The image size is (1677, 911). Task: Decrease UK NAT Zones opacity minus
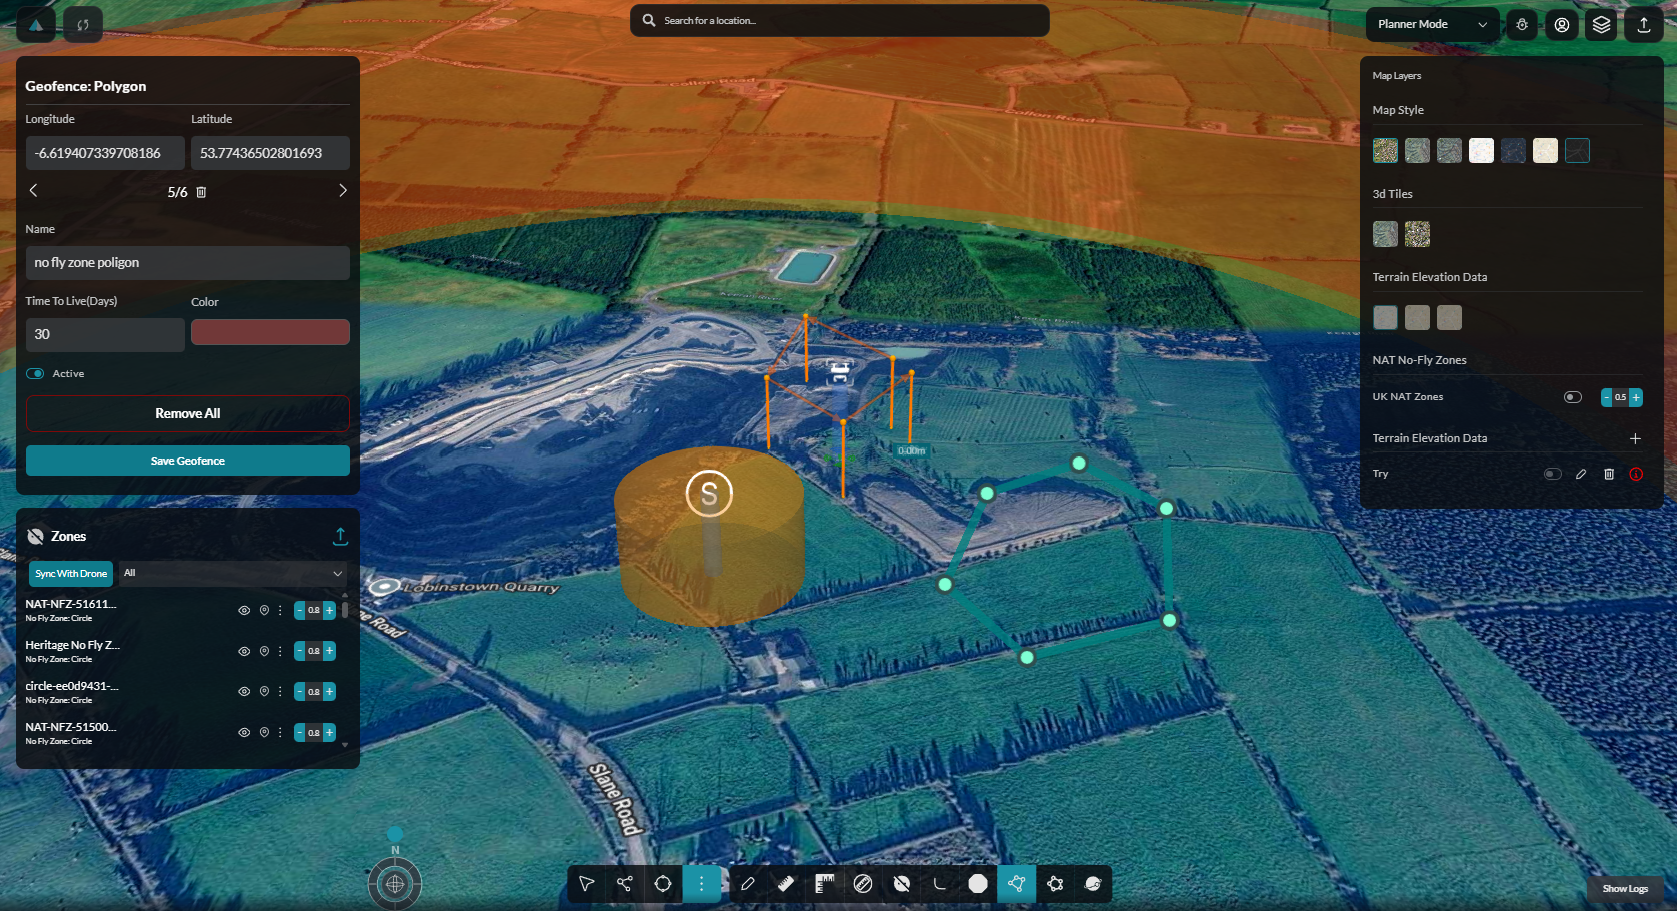(x=1607, y=397)
